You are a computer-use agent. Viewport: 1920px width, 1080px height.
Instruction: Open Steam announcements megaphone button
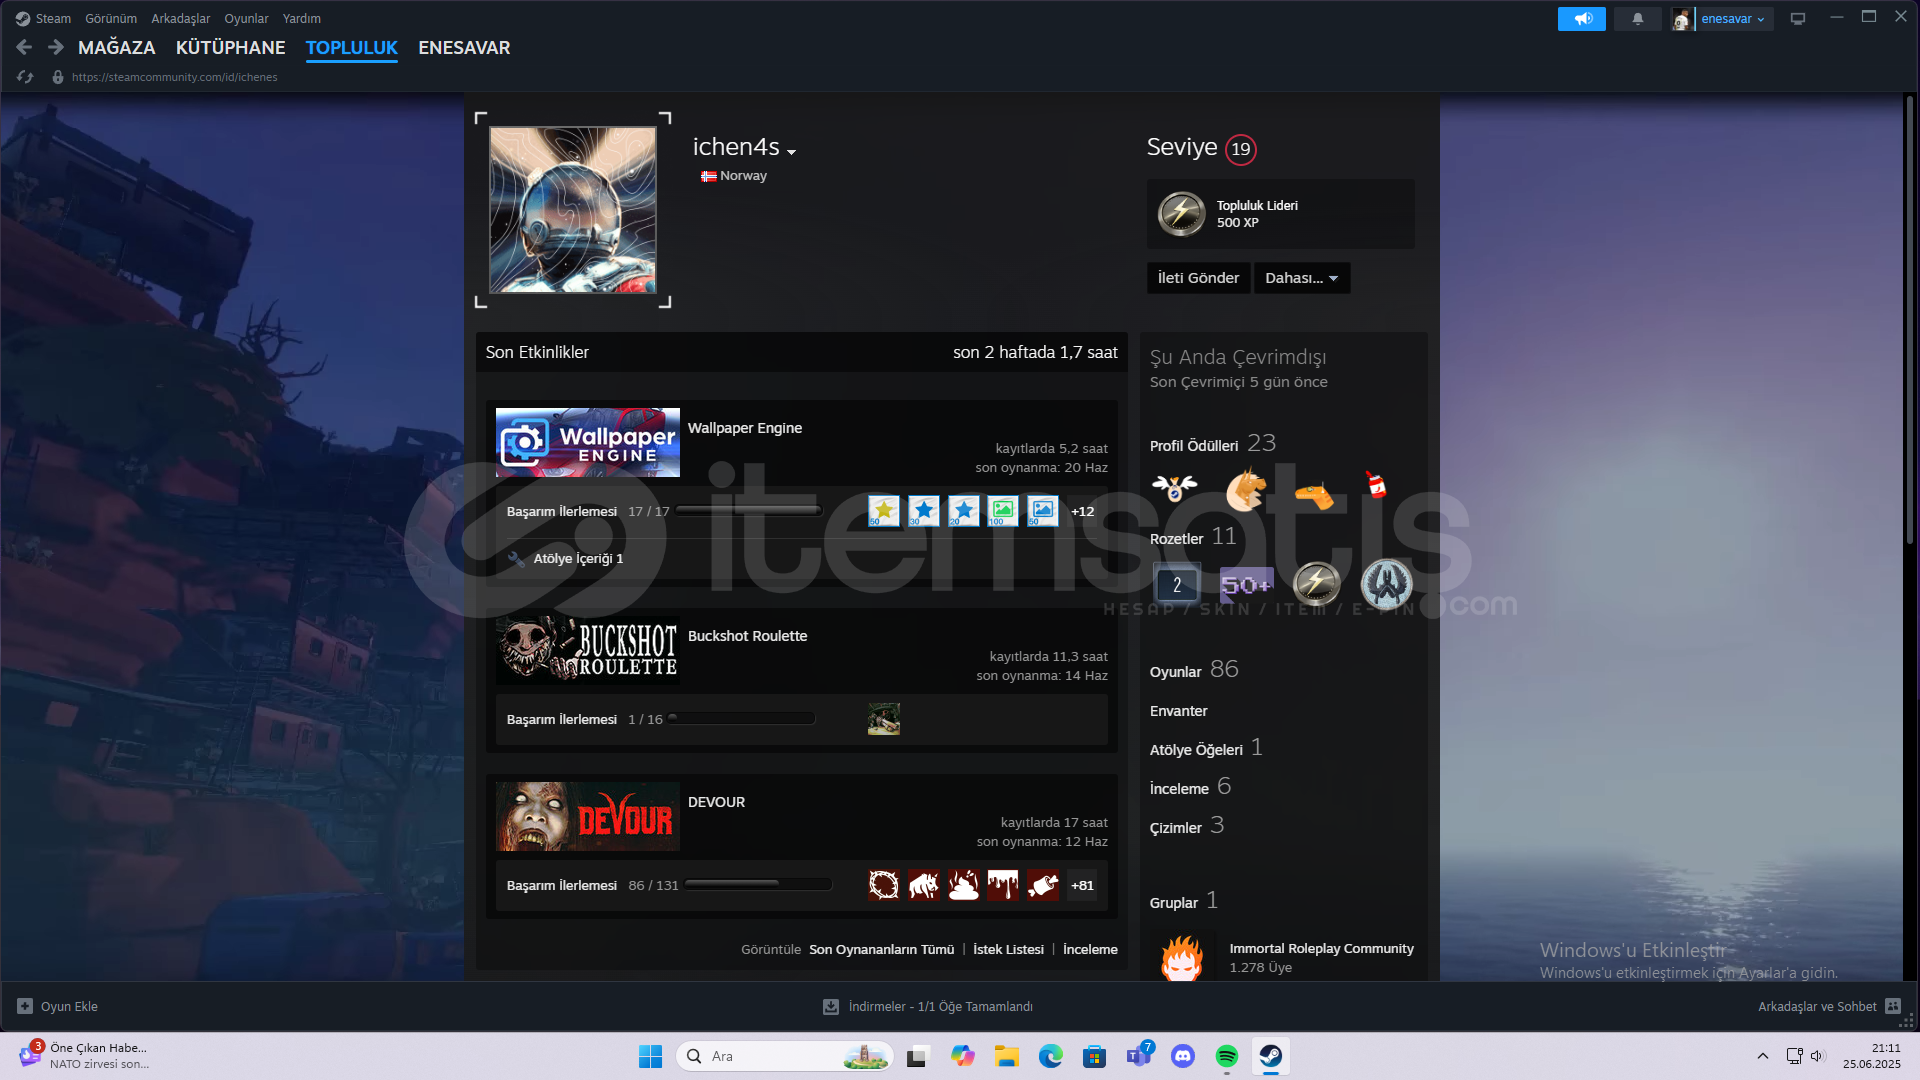1581,19
